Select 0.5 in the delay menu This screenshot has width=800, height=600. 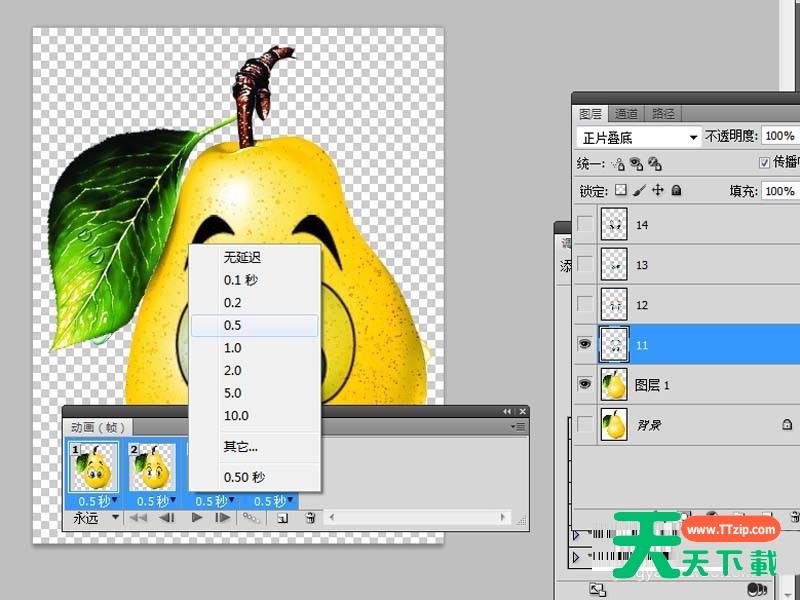pos(255,325)
